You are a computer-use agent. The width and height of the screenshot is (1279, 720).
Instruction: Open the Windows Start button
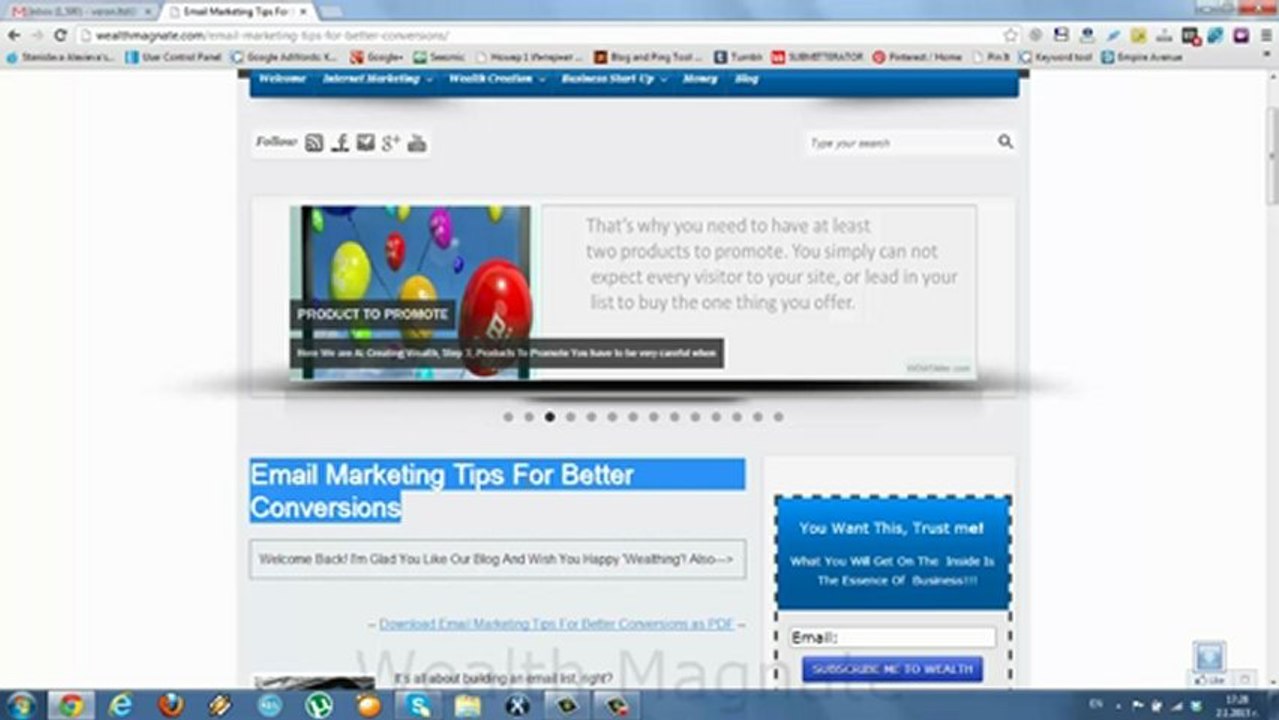[20, 705]
